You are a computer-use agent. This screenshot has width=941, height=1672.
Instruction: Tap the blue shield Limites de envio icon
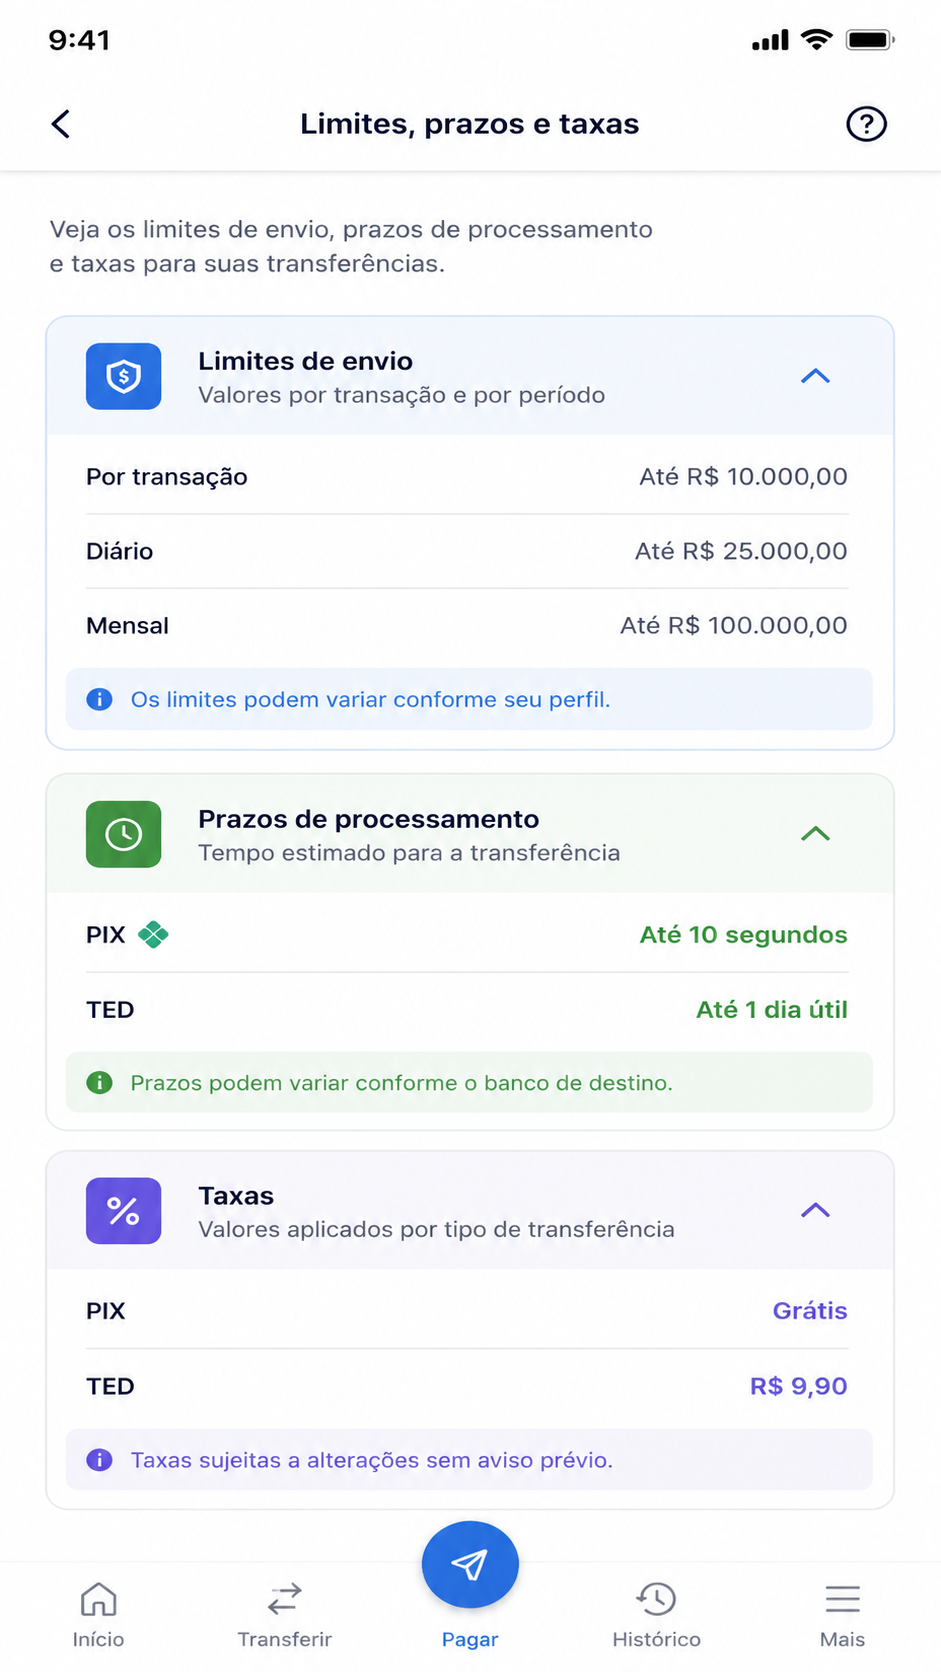124,376
